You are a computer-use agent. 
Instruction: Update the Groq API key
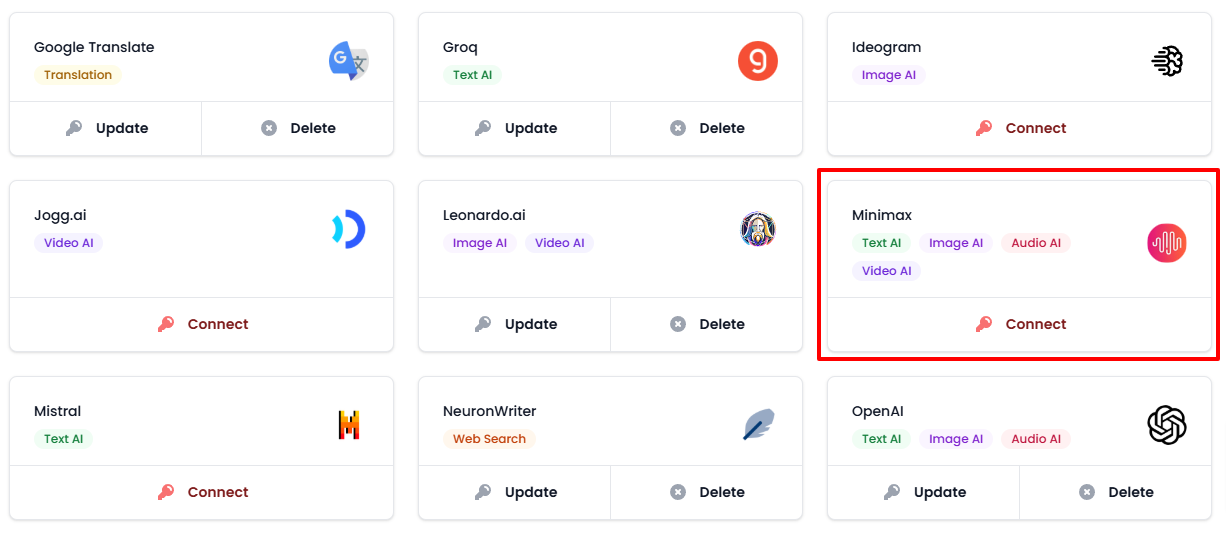pyautogui.click(x=515, y=128)
